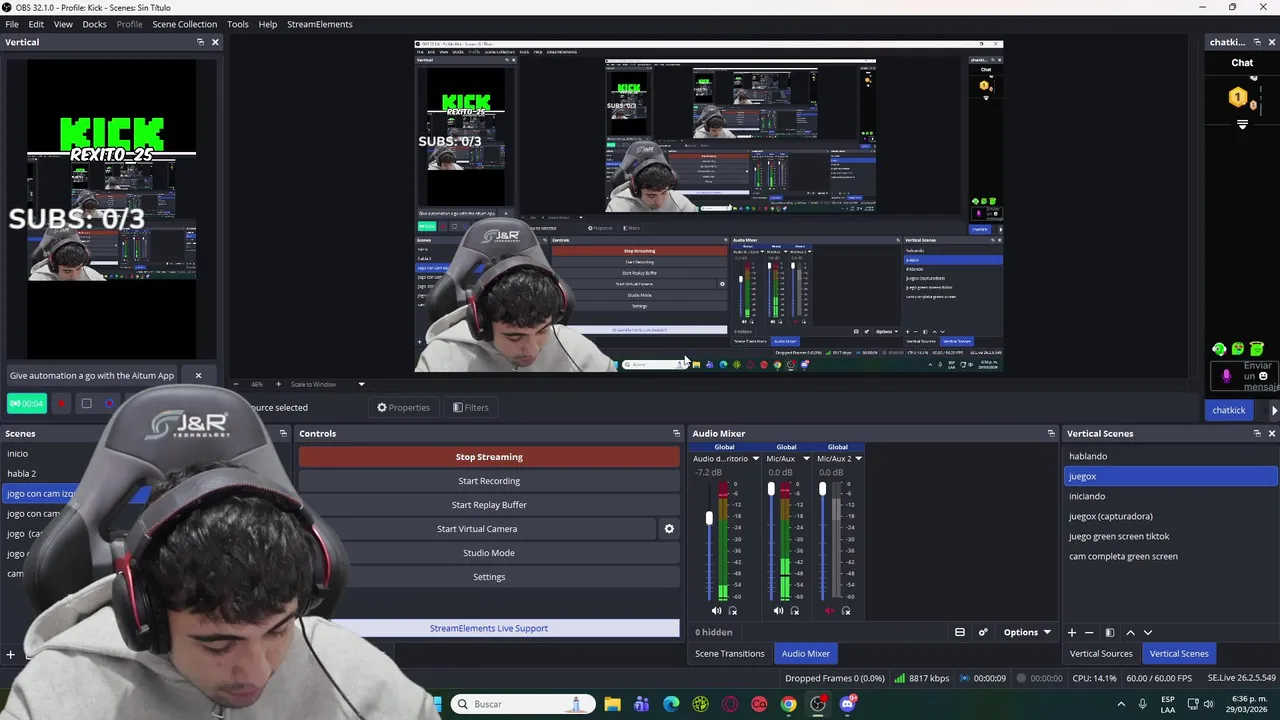Toggle system microphone icon in tray
1280x720 pixels.
click(x=1142, y=704)
